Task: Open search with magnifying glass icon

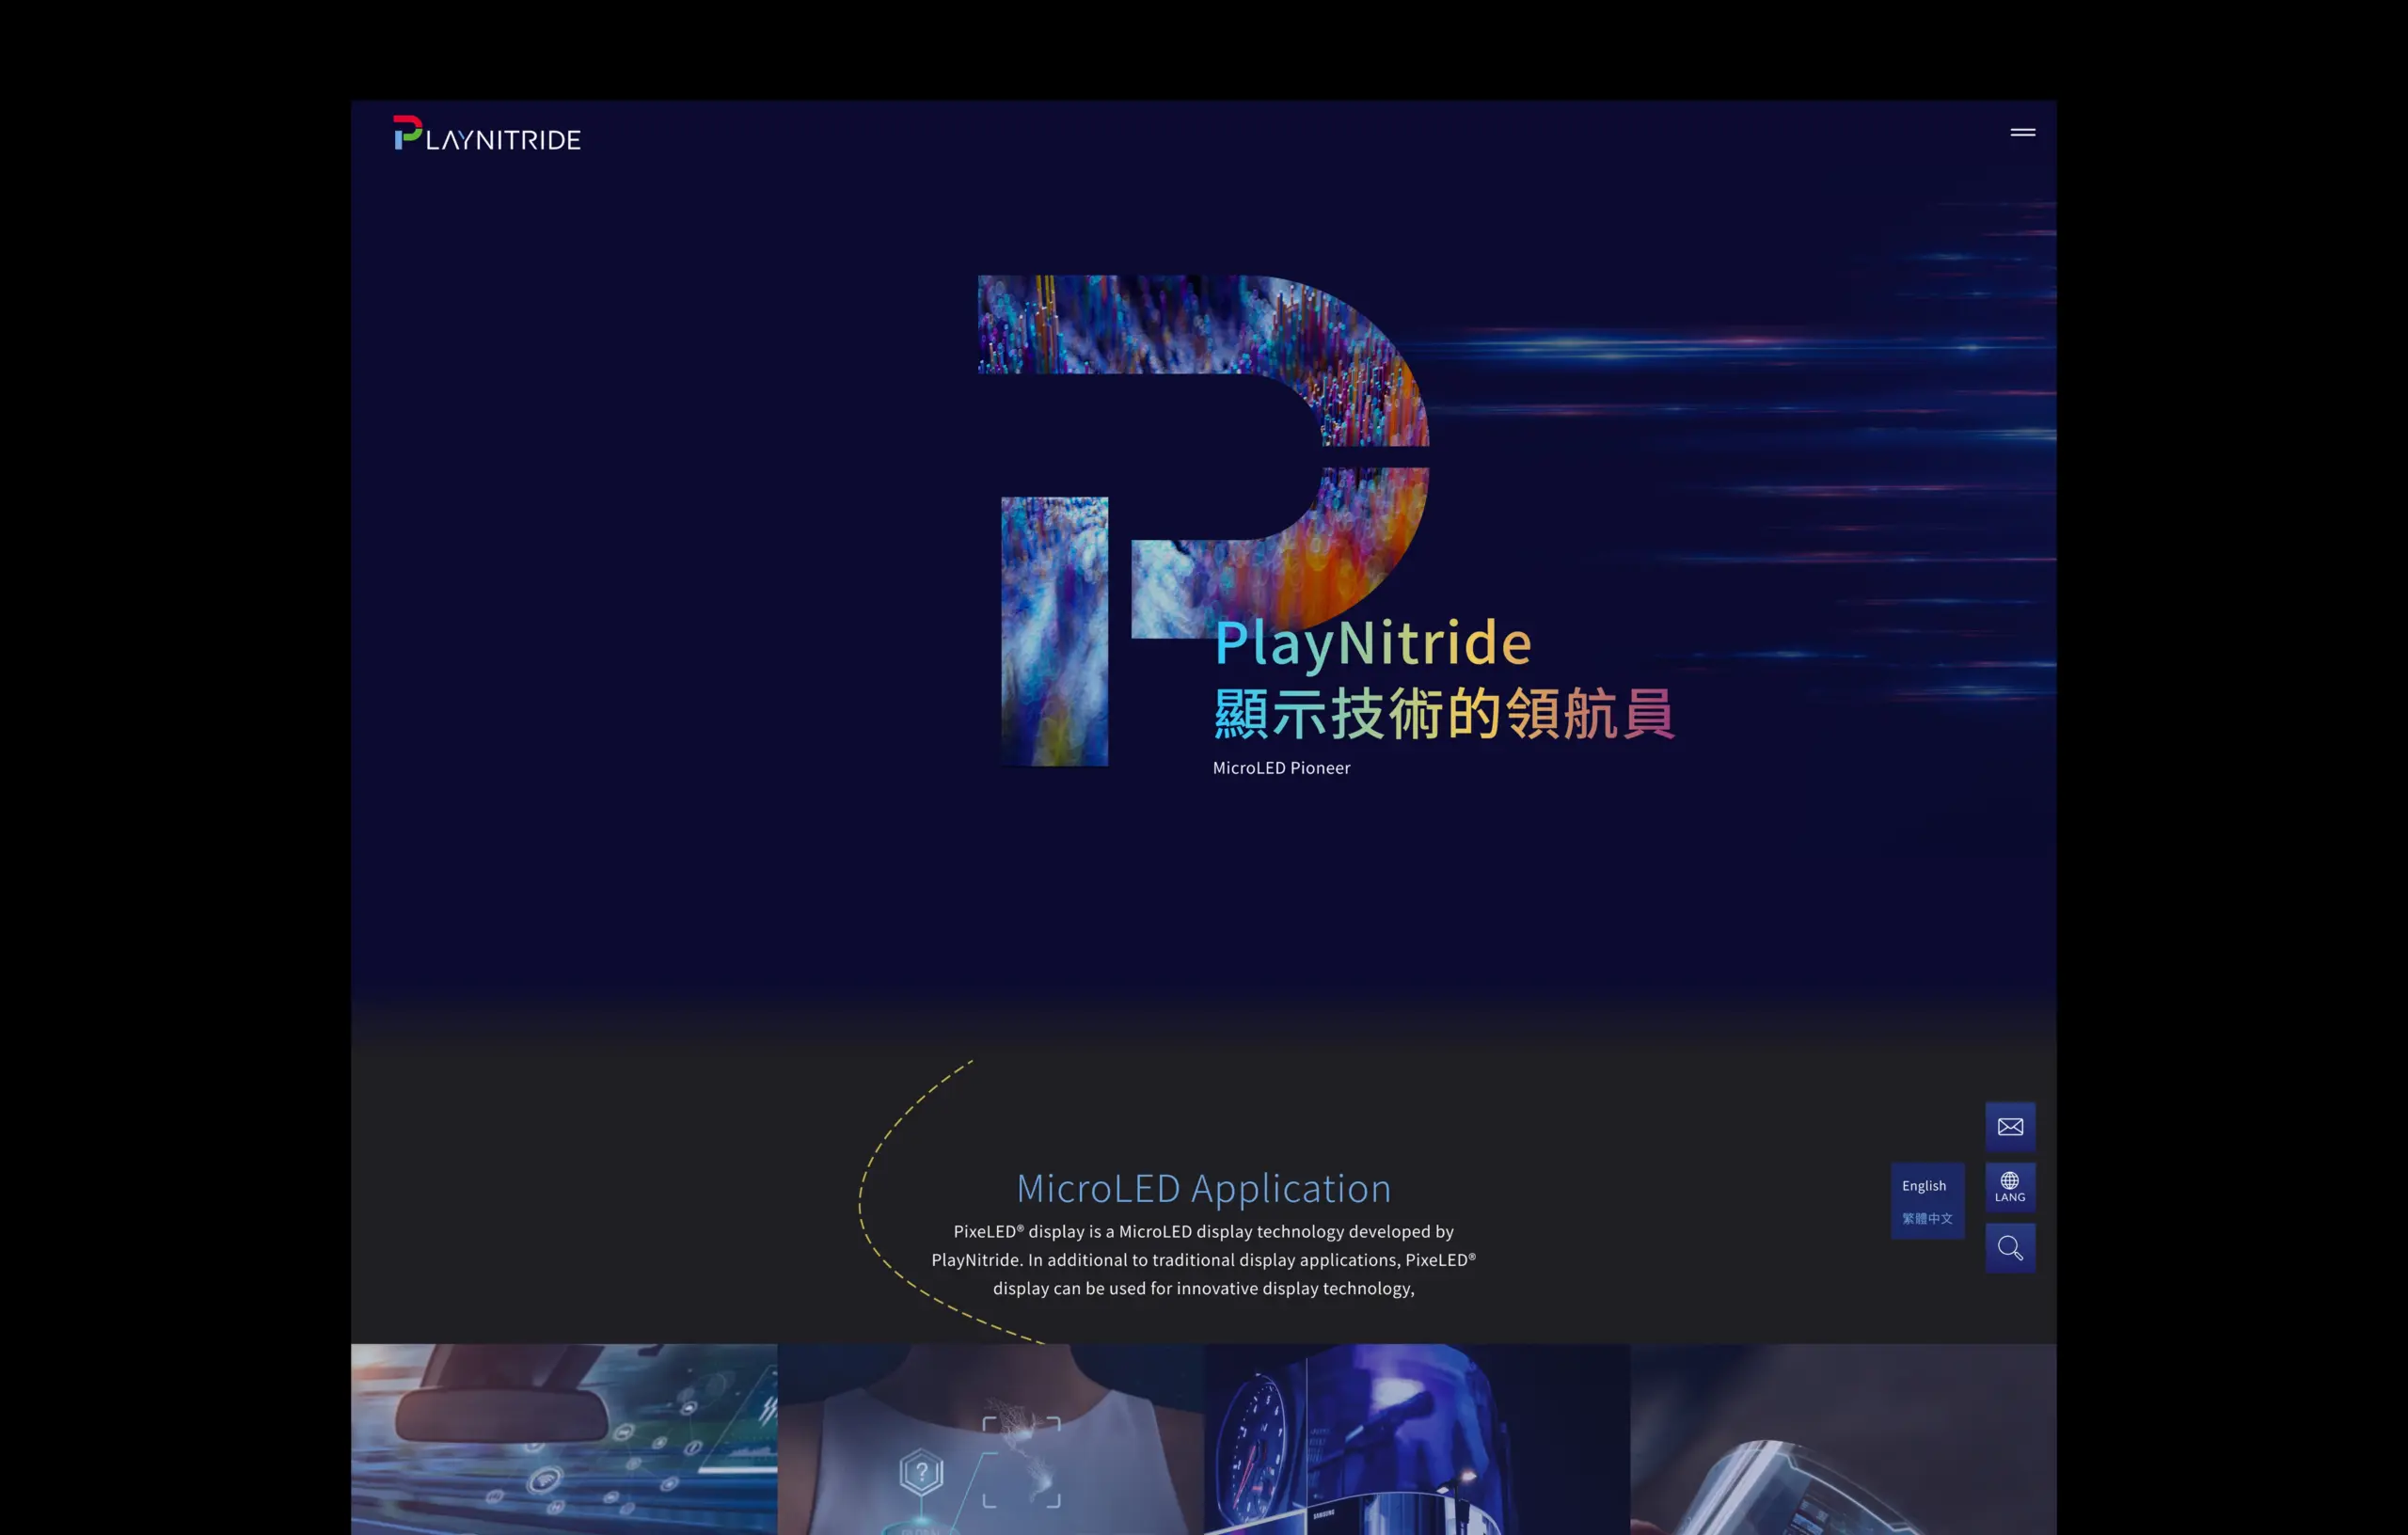Action: click(2010, 1248)
